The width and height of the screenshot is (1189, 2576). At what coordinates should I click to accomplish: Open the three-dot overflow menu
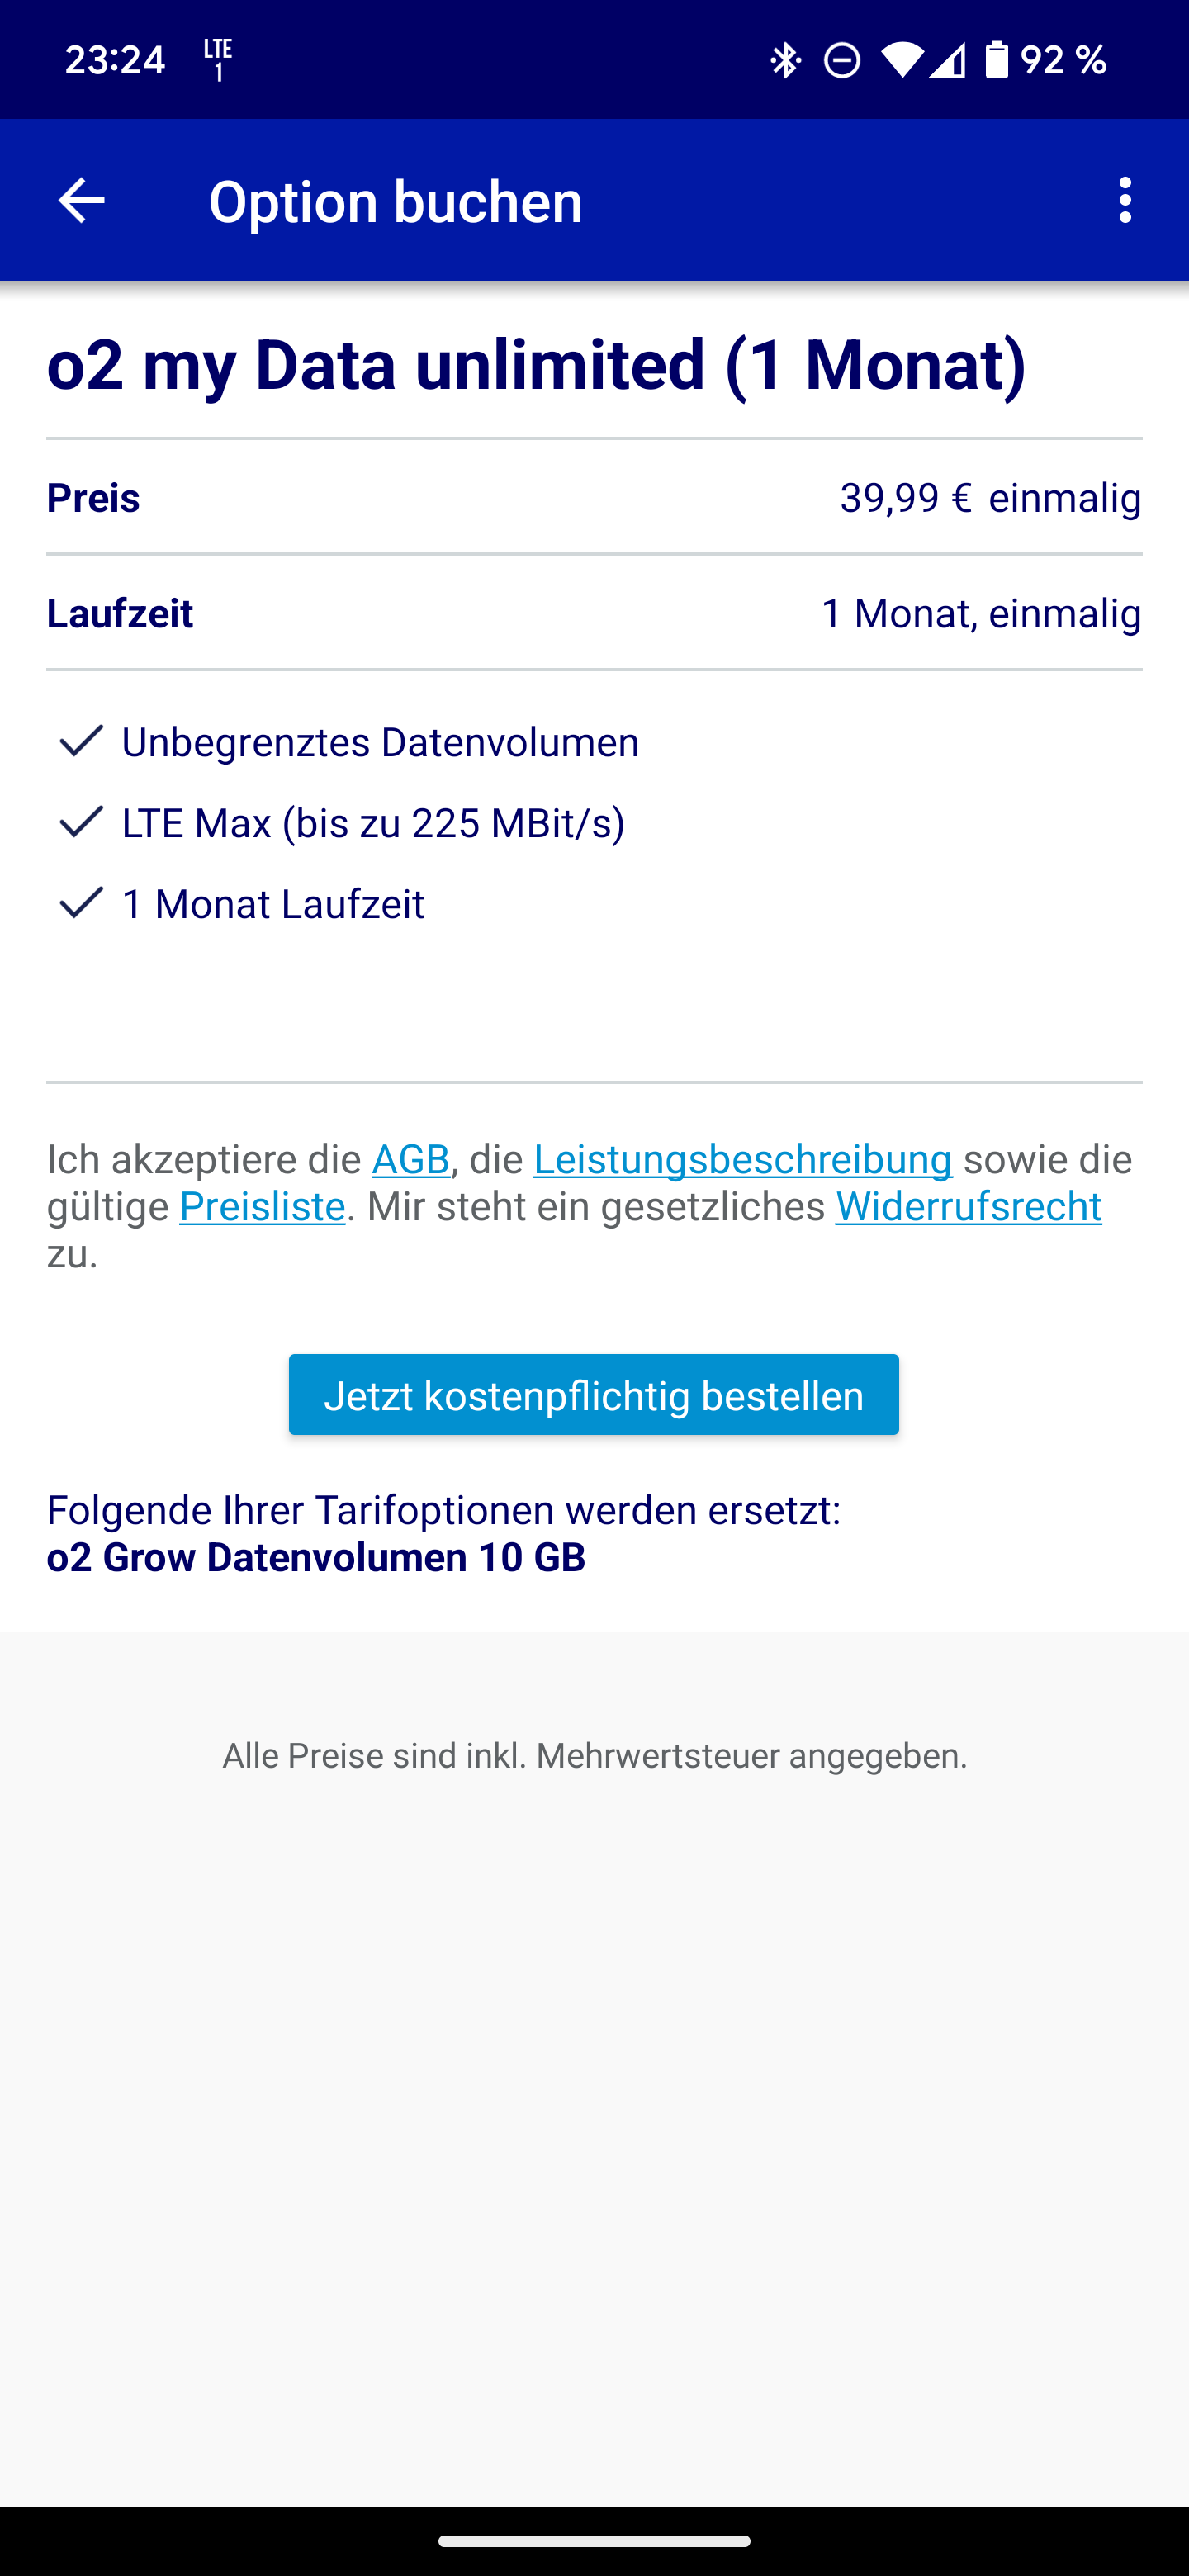click(x=1125, y=201)
